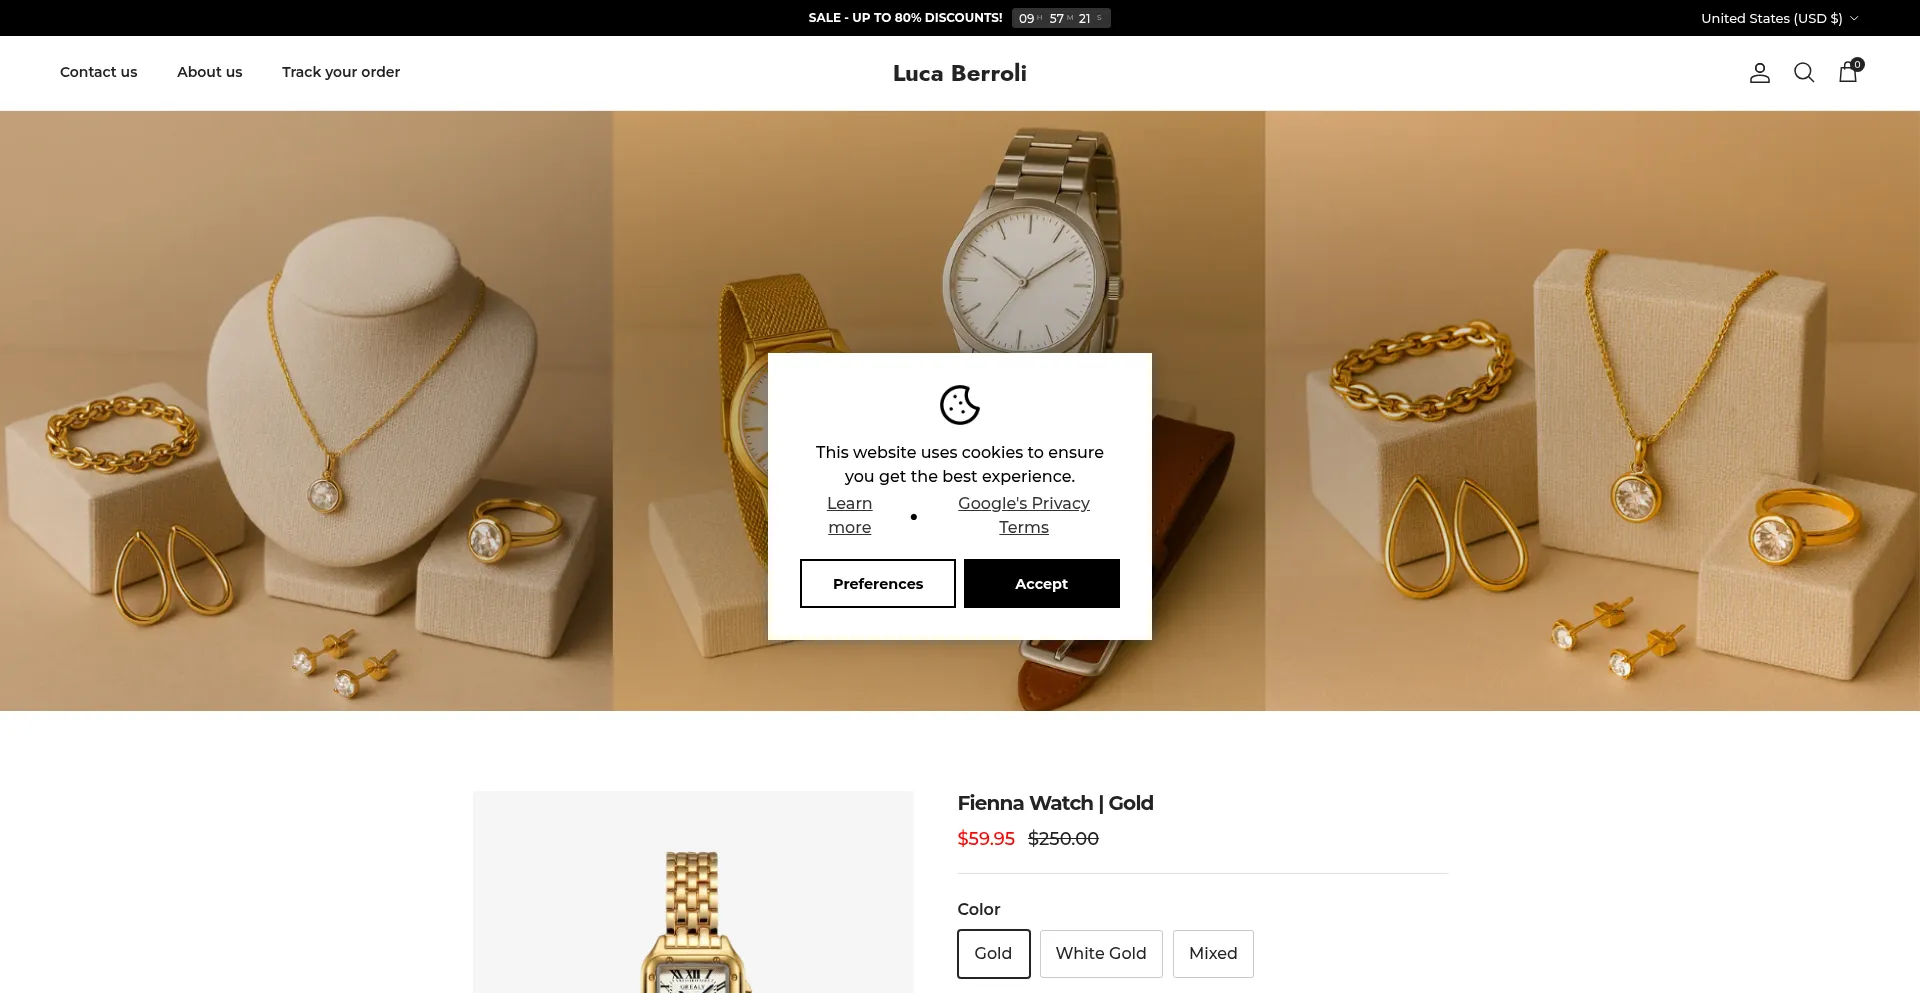Open the shopping bag cart
Image resolution: width=1920 pixels, height=993 pixels.
point(1848,72)
